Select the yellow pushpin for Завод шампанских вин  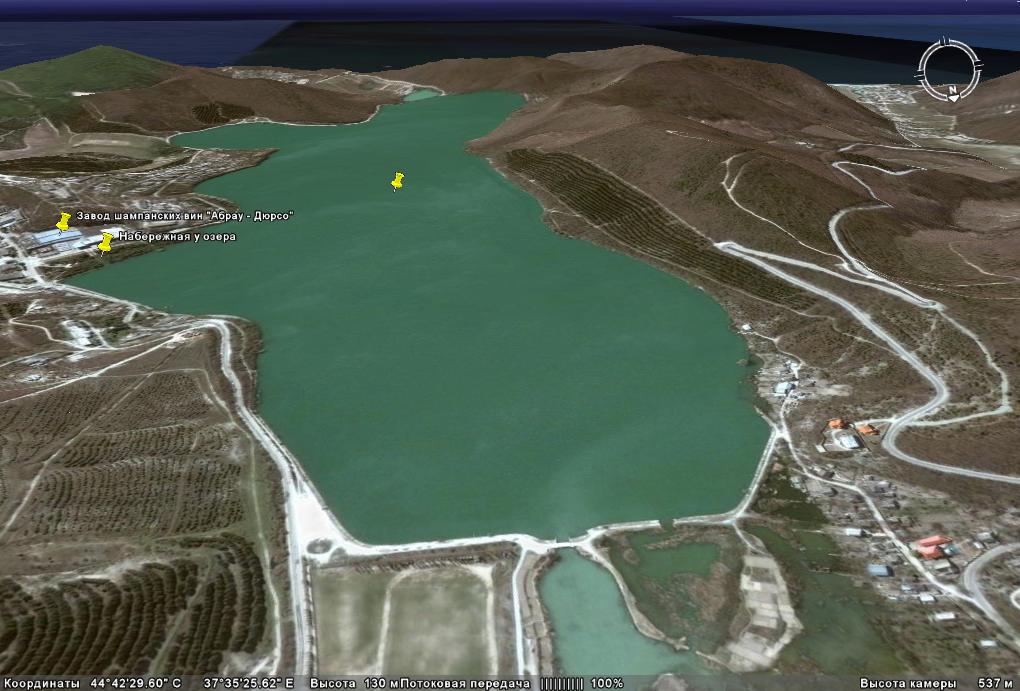tap(64, 221)
